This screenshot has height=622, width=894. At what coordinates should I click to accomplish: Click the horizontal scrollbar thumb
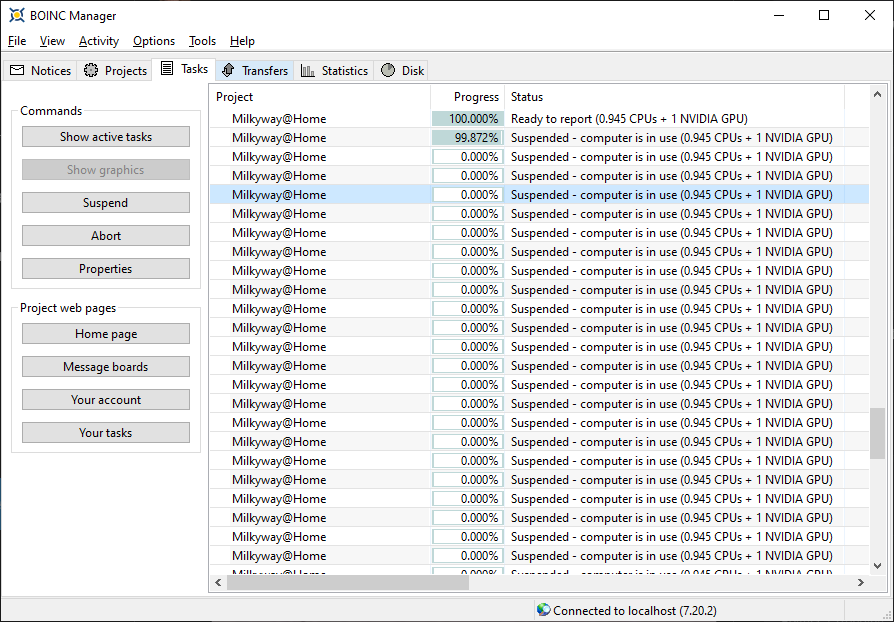pyautogui.click(x=348, y=582)
